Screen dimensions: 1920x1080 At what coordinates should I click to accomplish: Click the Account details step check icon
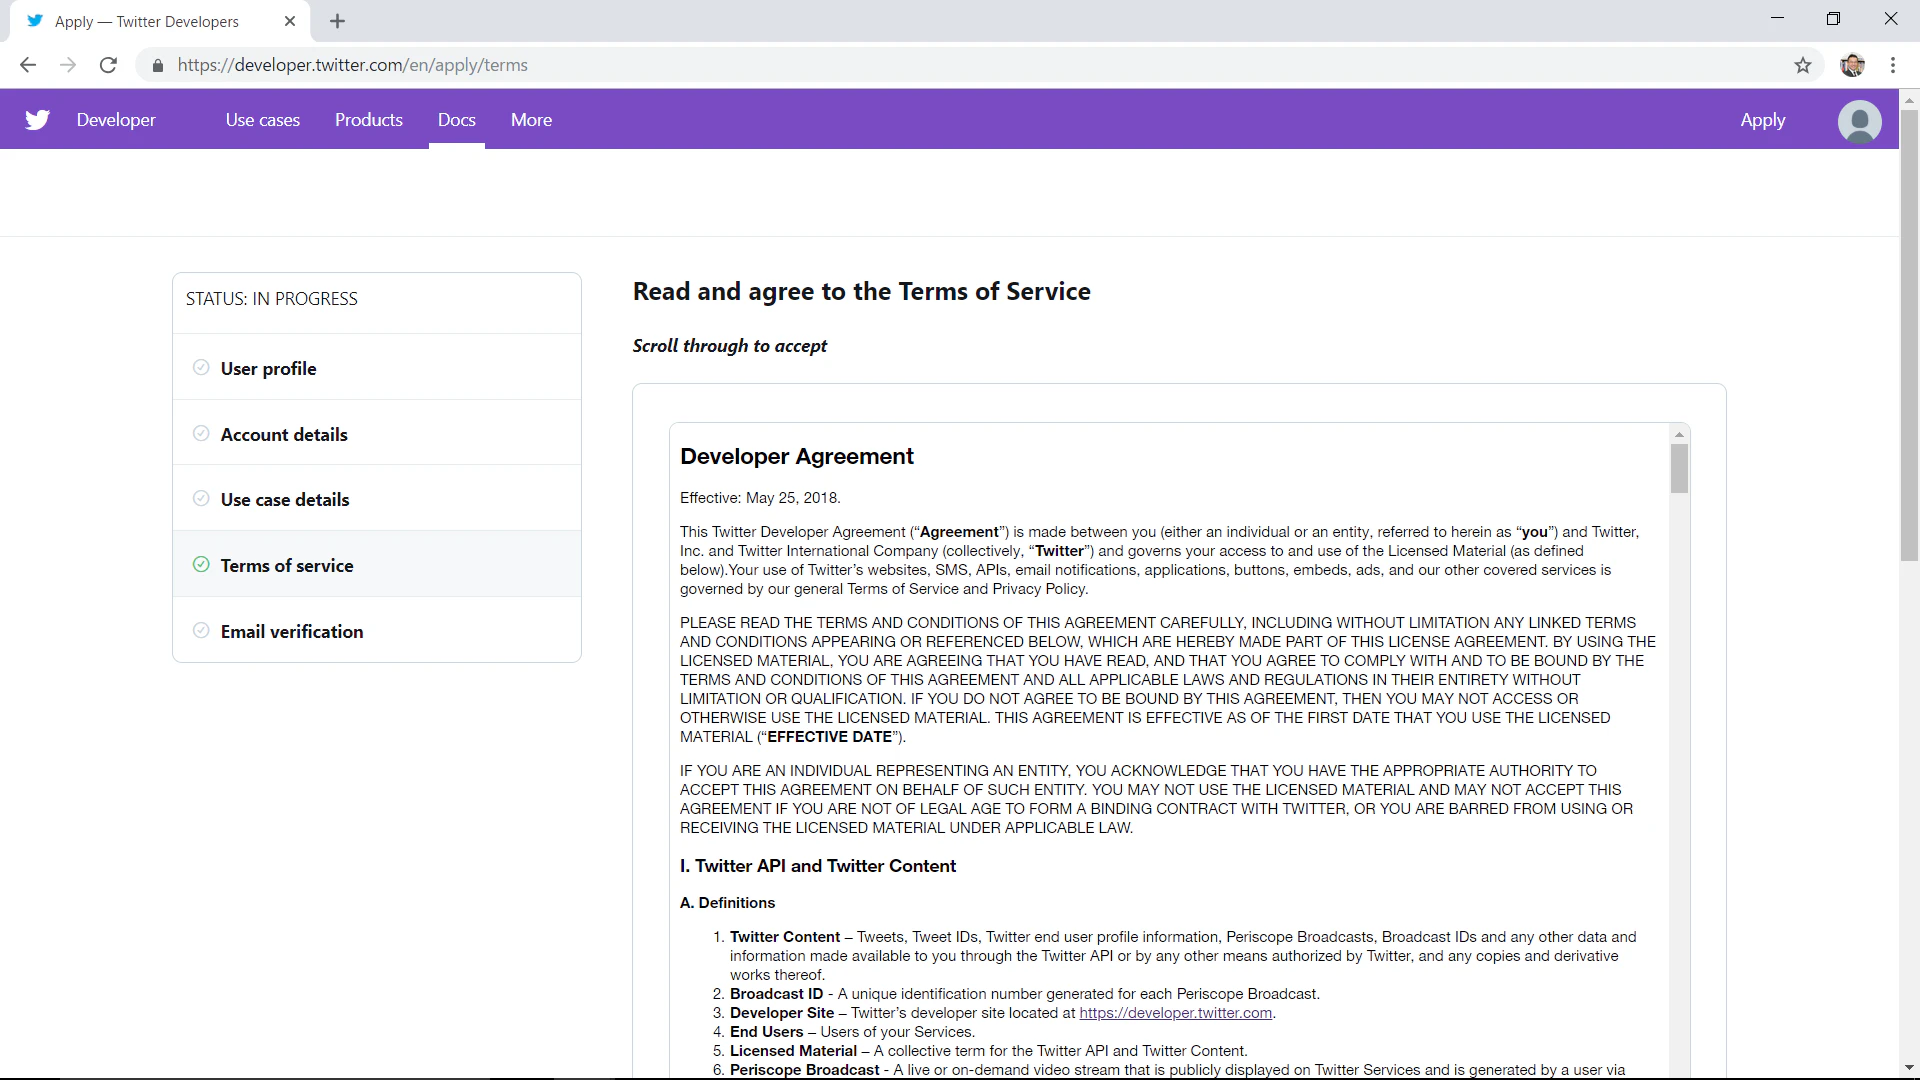[201, 433]
